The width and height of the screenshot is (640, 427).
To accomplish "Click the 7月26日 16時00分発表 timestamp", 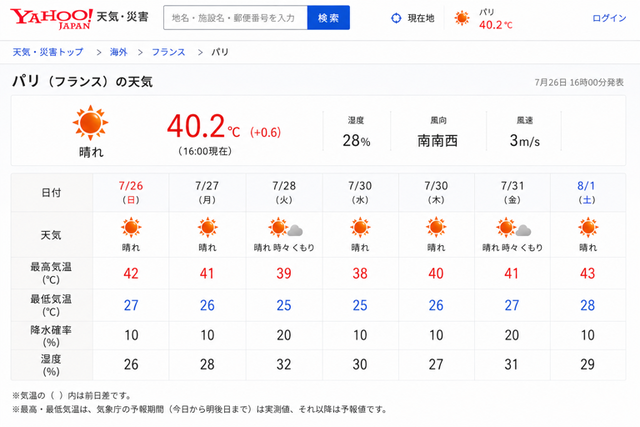I will tap(579, 82).
